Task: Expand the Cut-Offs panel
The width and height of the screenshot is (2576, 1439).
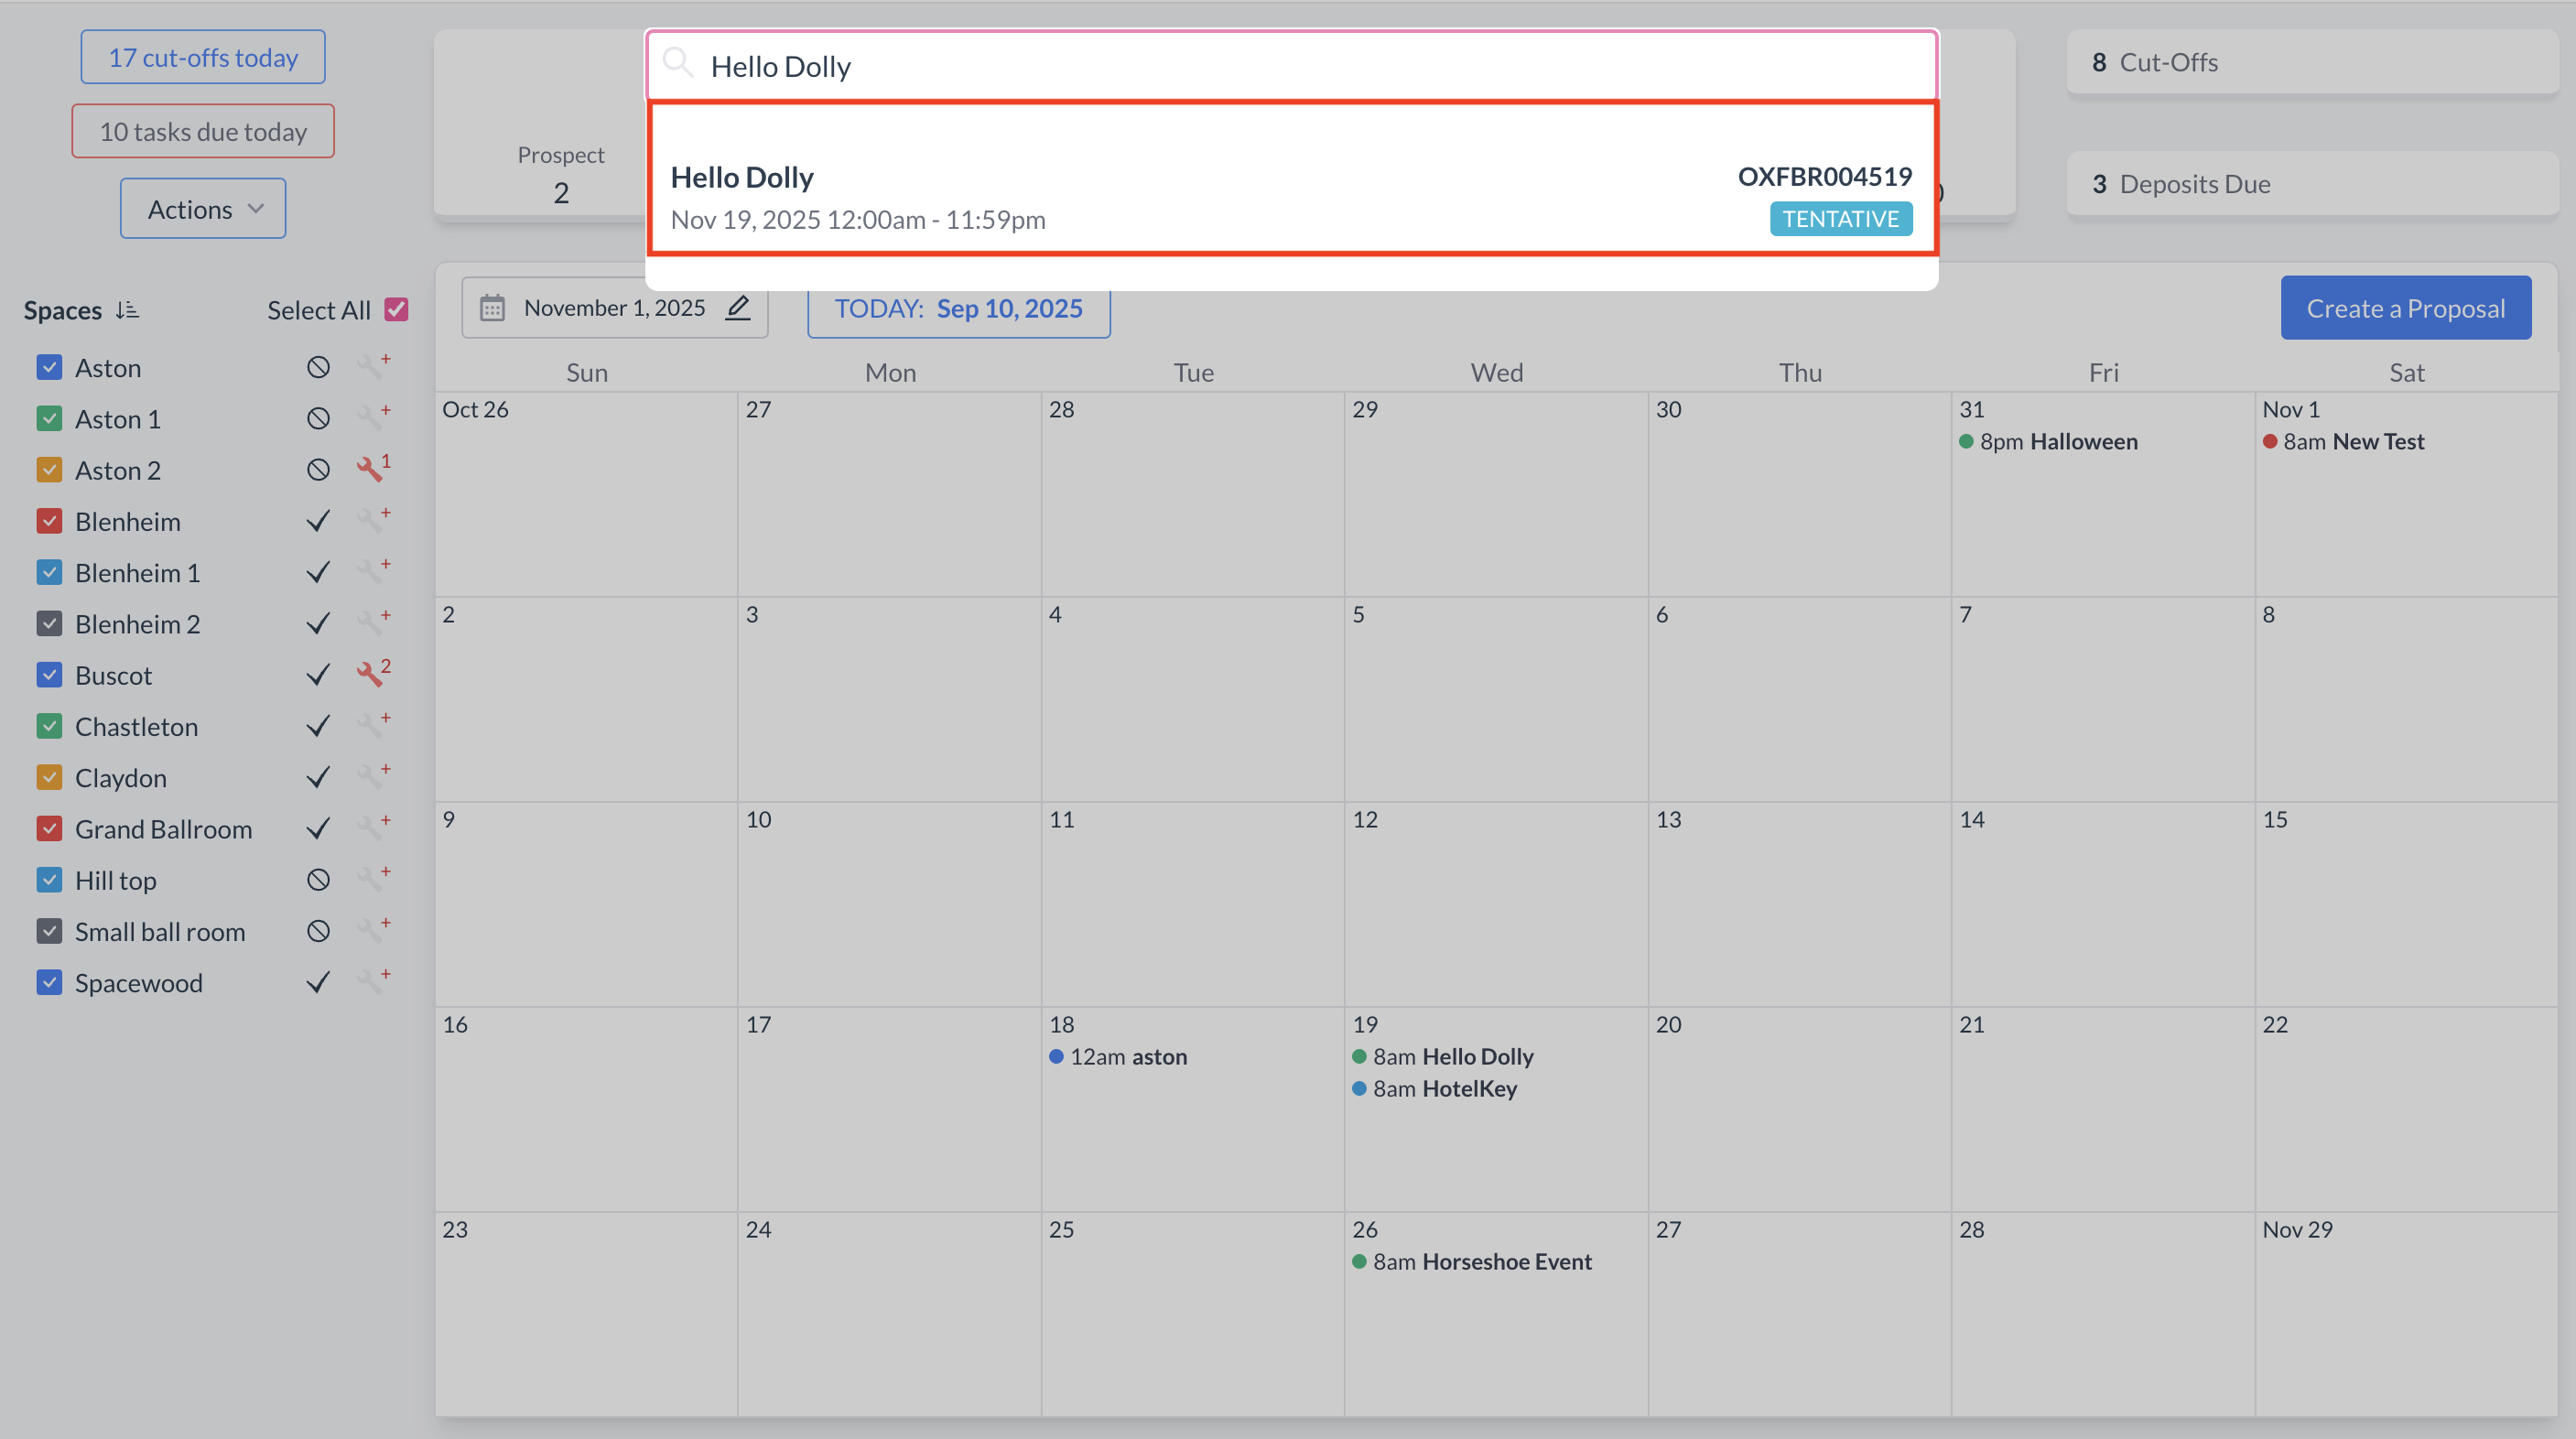Action: [x=2310, y=62]
